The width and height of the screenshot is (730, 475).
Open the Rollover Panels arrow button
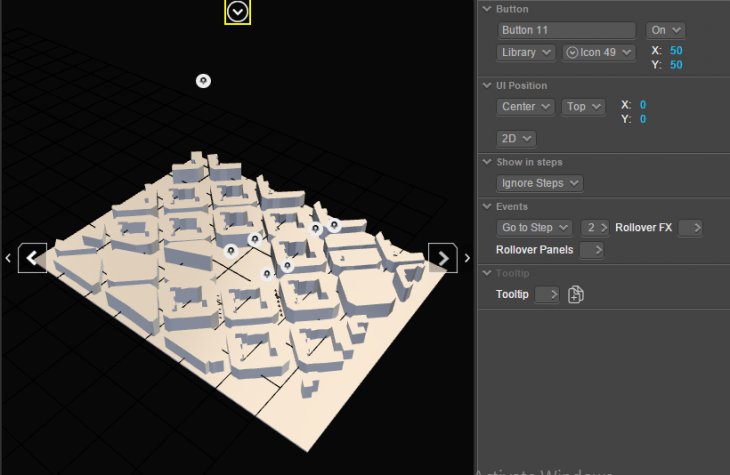(x=592, y=250)
